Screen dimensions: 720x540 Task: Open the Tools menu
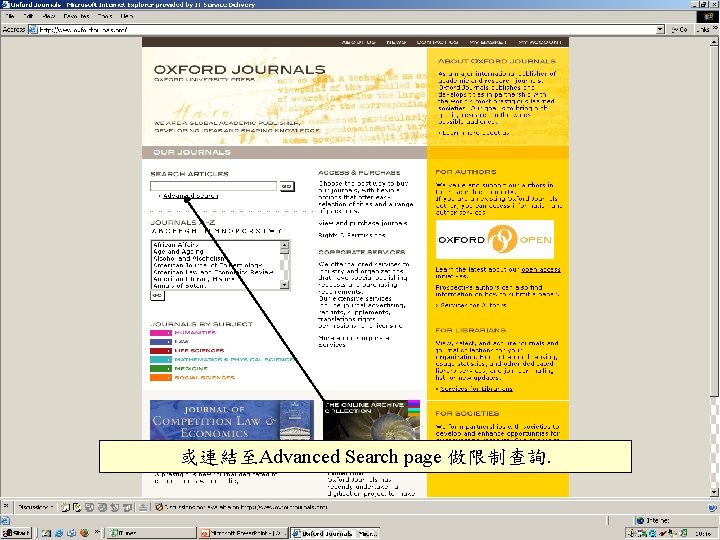point(105,16)
